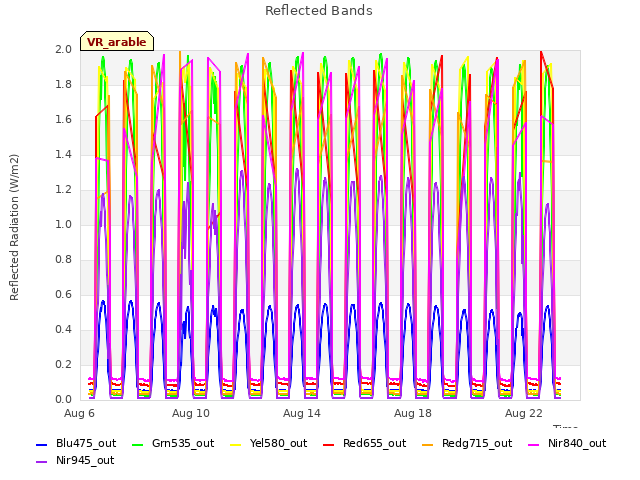This screenshot has height=480, width=640.
Task: Click the 1.6 y-axis tick label
Action: click(63, 120)
